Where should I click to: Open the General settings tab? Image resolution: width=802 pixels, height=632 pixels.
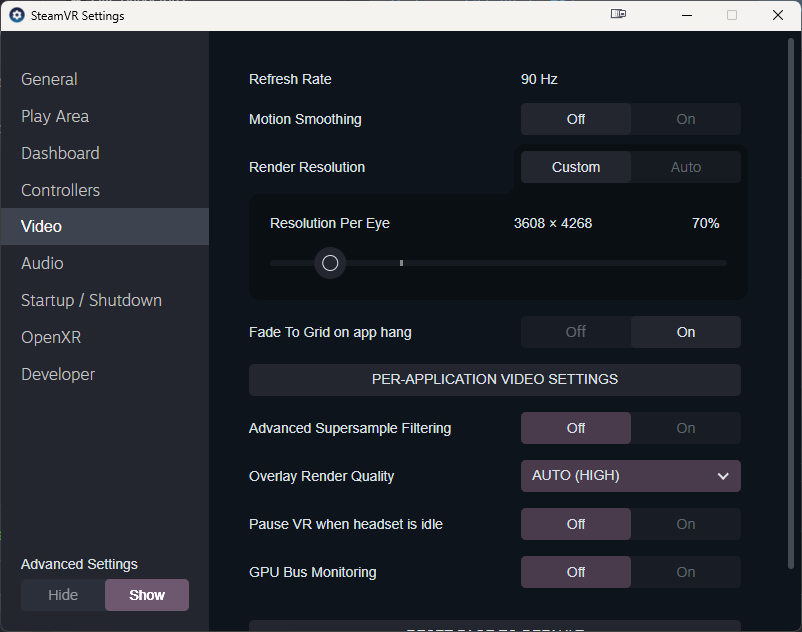[x=49, y=80]
